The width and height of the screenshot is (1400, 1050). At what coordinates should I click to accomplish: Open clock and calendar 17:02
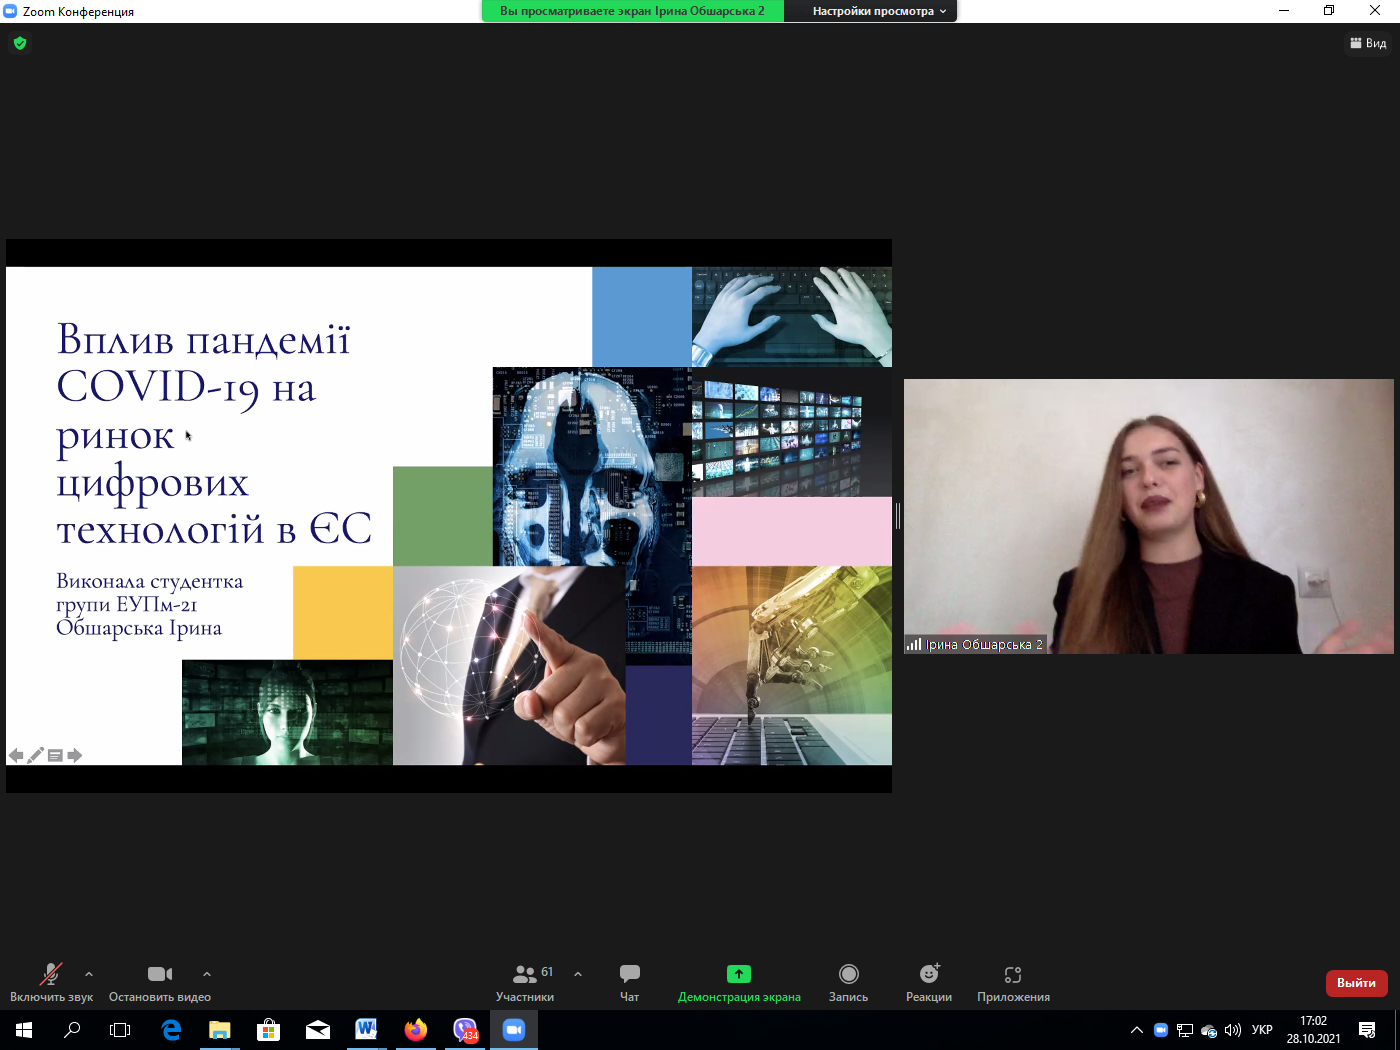[x=1313, y=1030]
